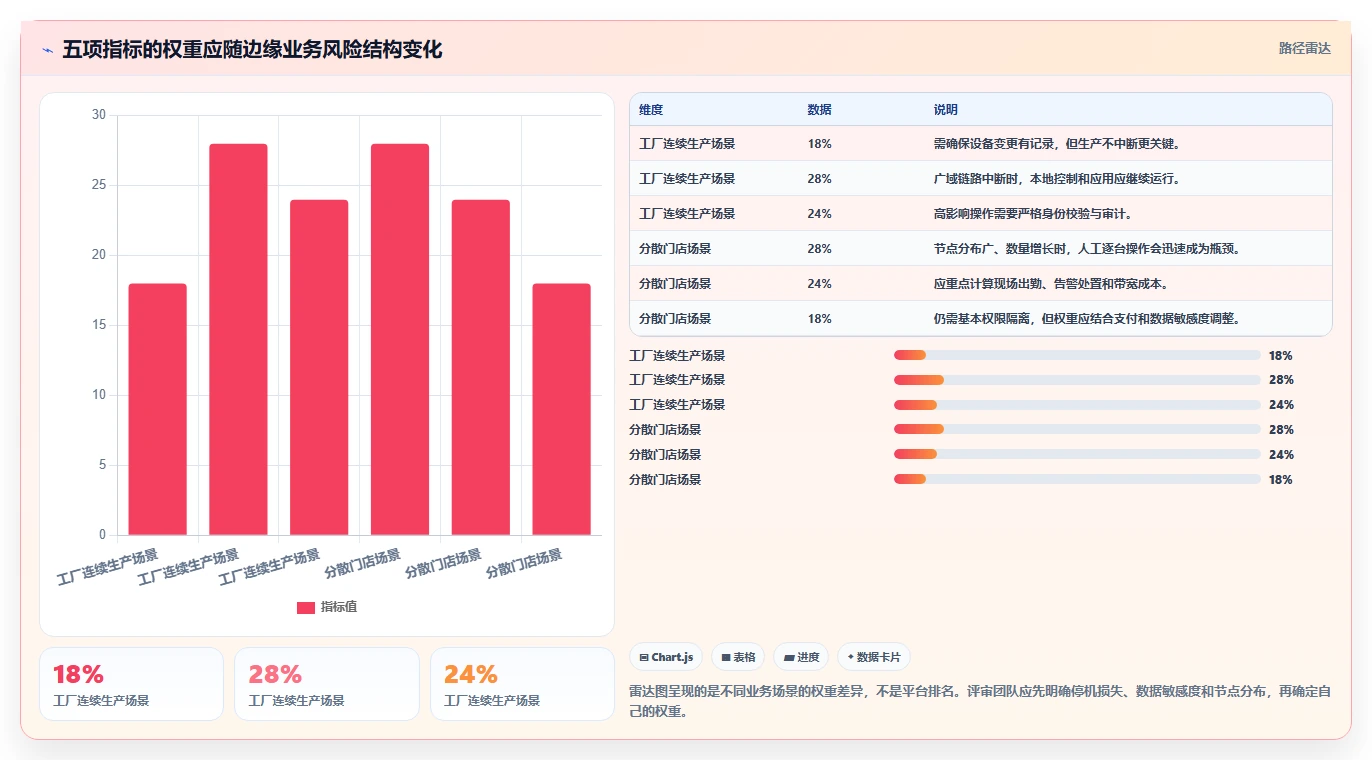Click the lightning icon before the page title
Image resolution: width=1372 pixels, height=760 pixels.
coord(47,50)
